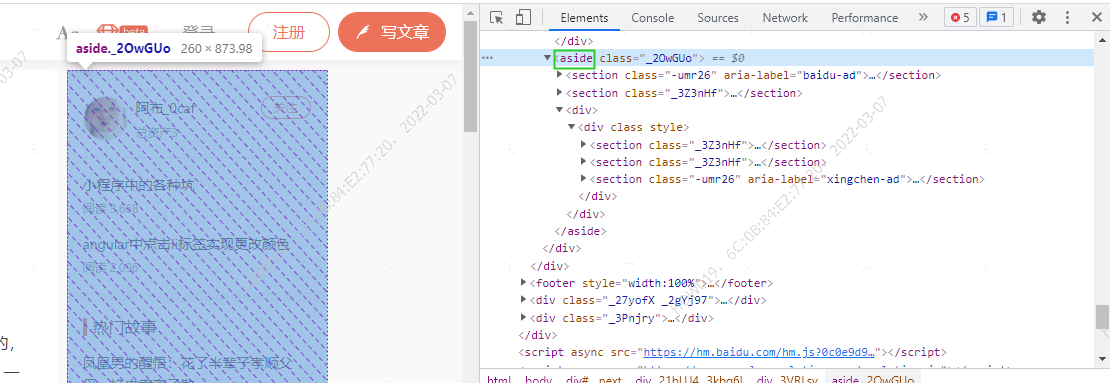Click the blue messages counter badge
This screenshot has height=383, width=1110.
pyautogui.click(x=997, y=18)
